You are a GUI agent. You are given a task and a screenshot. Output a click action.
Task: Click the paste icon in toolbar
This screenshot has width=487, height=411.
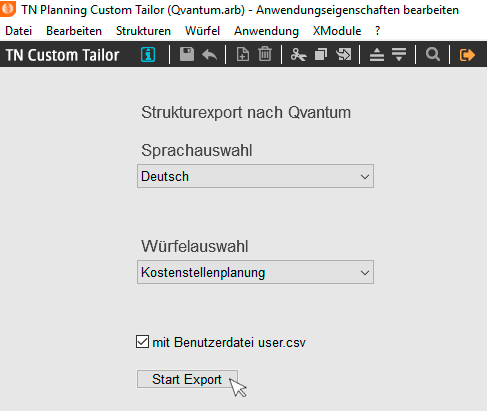(x=344, y=54)
